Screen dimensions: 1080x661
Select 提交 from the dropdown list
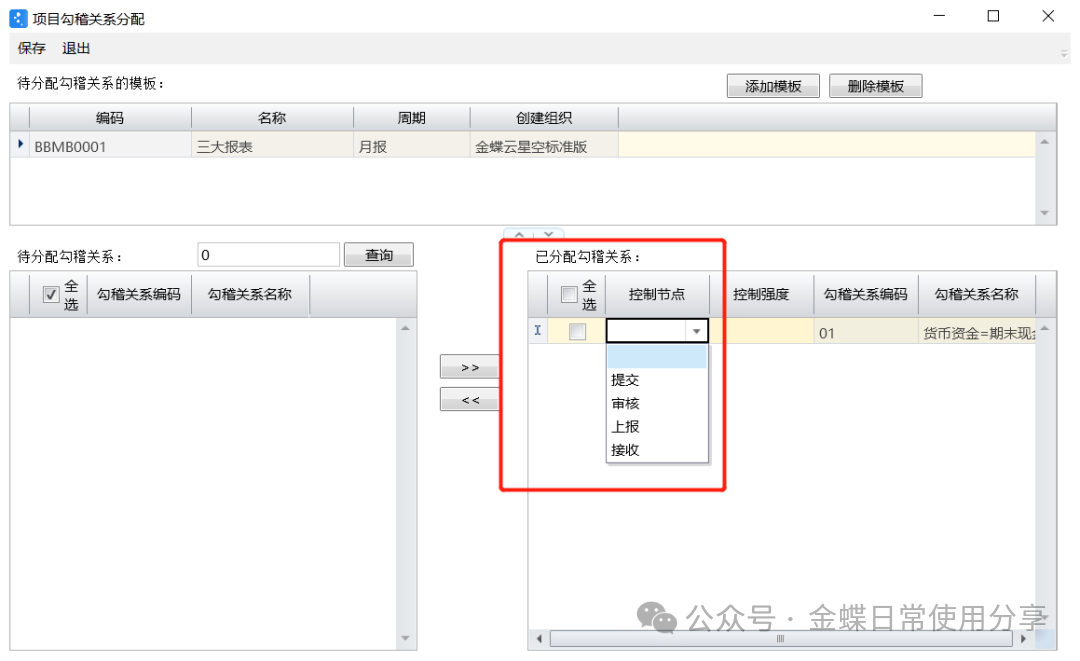(x=625, y=380)
